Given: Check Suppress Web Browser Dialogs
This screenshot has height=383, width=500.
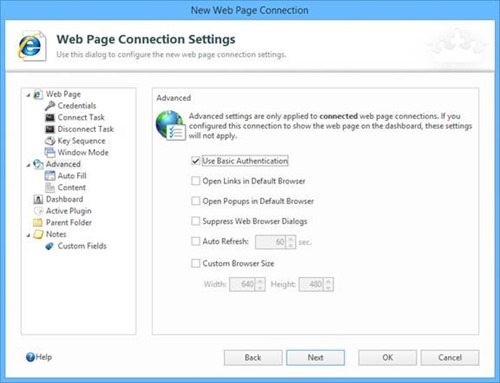Looking at the screenshot, I should pos(195,221).
